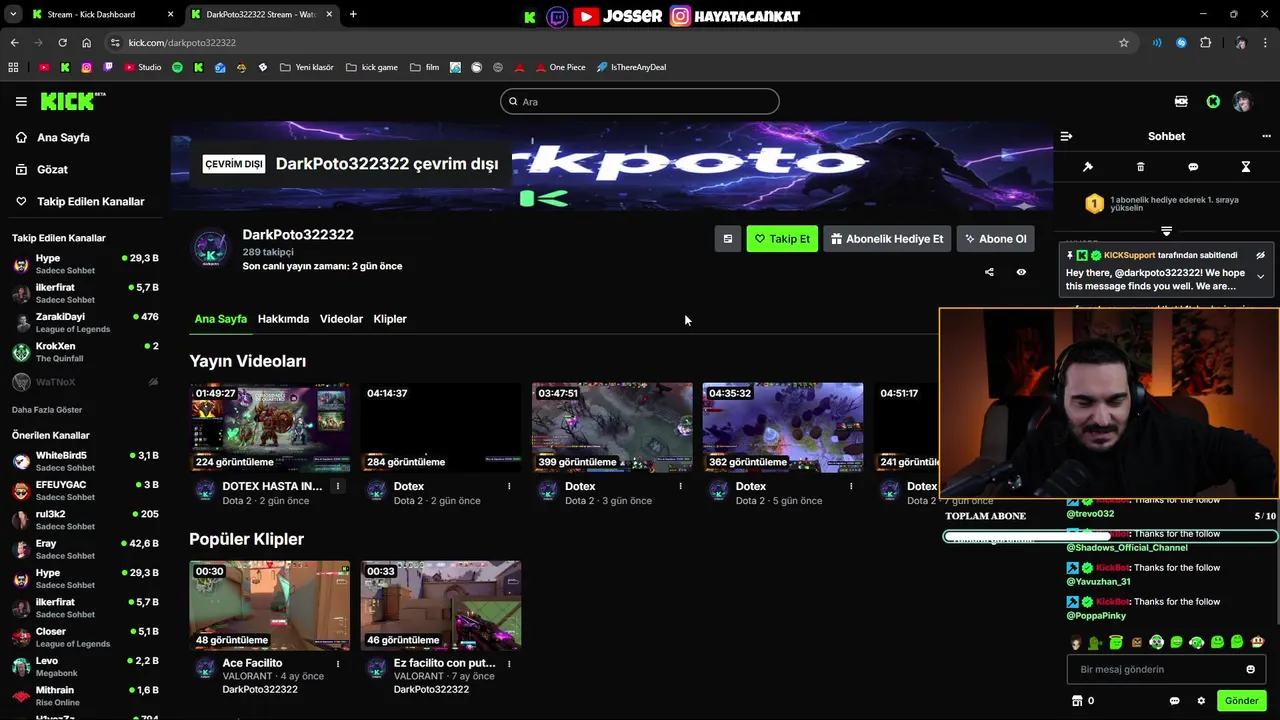Open the IsThereAnyDeal bookmark
This screenshot has height=720, width=1280.
coord(631,68)
